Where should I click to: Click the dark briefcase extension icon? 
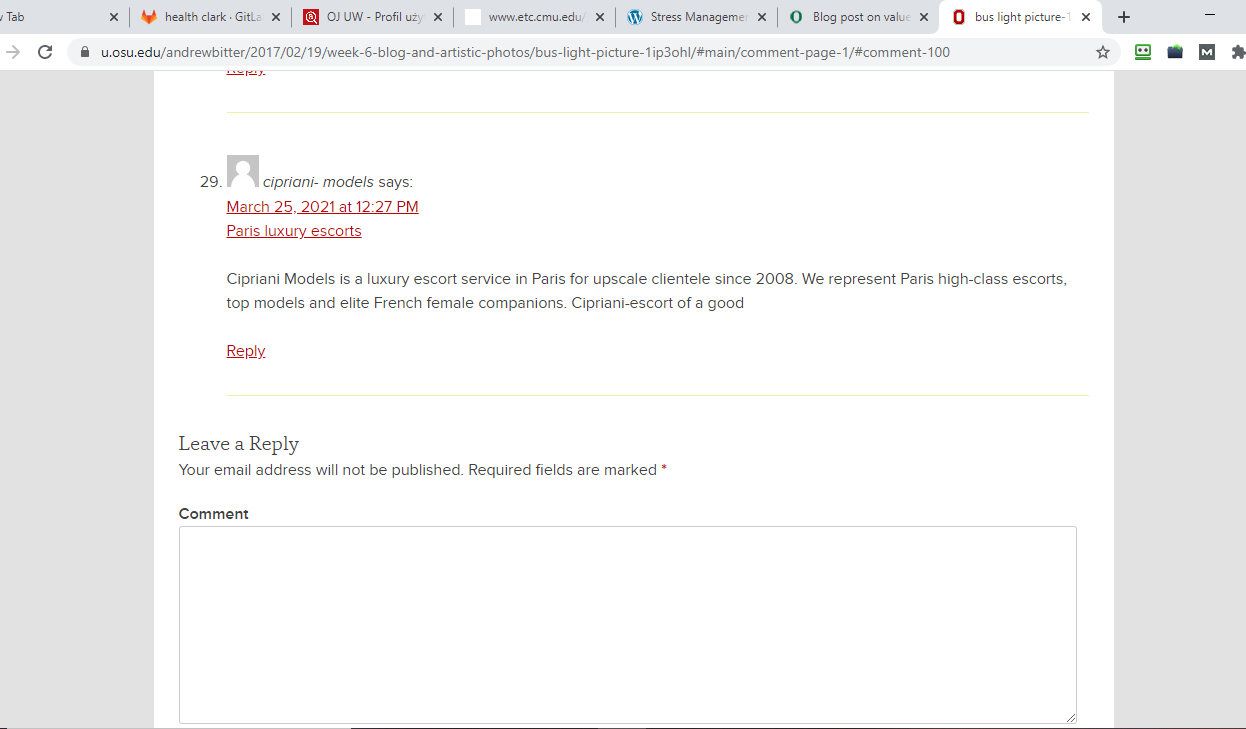pos(1175,52)
